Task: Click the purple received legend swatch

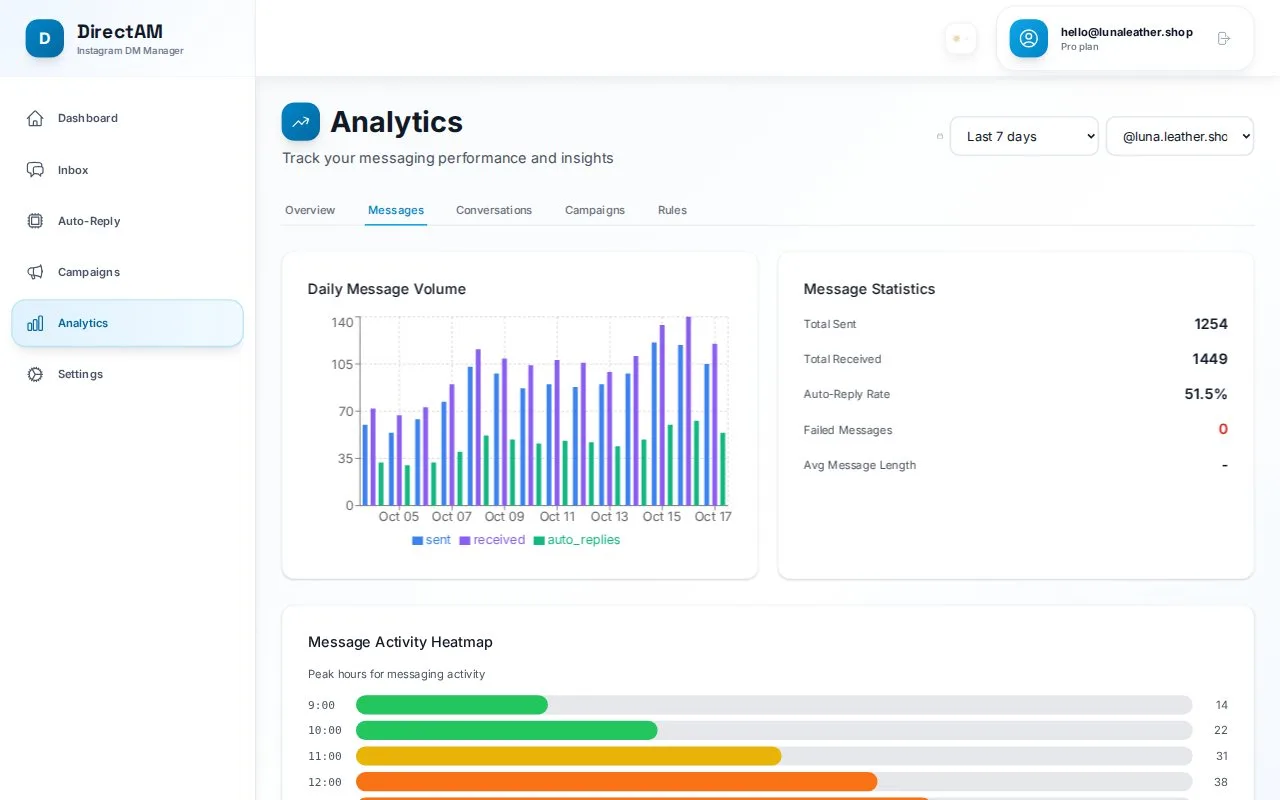Action: (465, 541)
